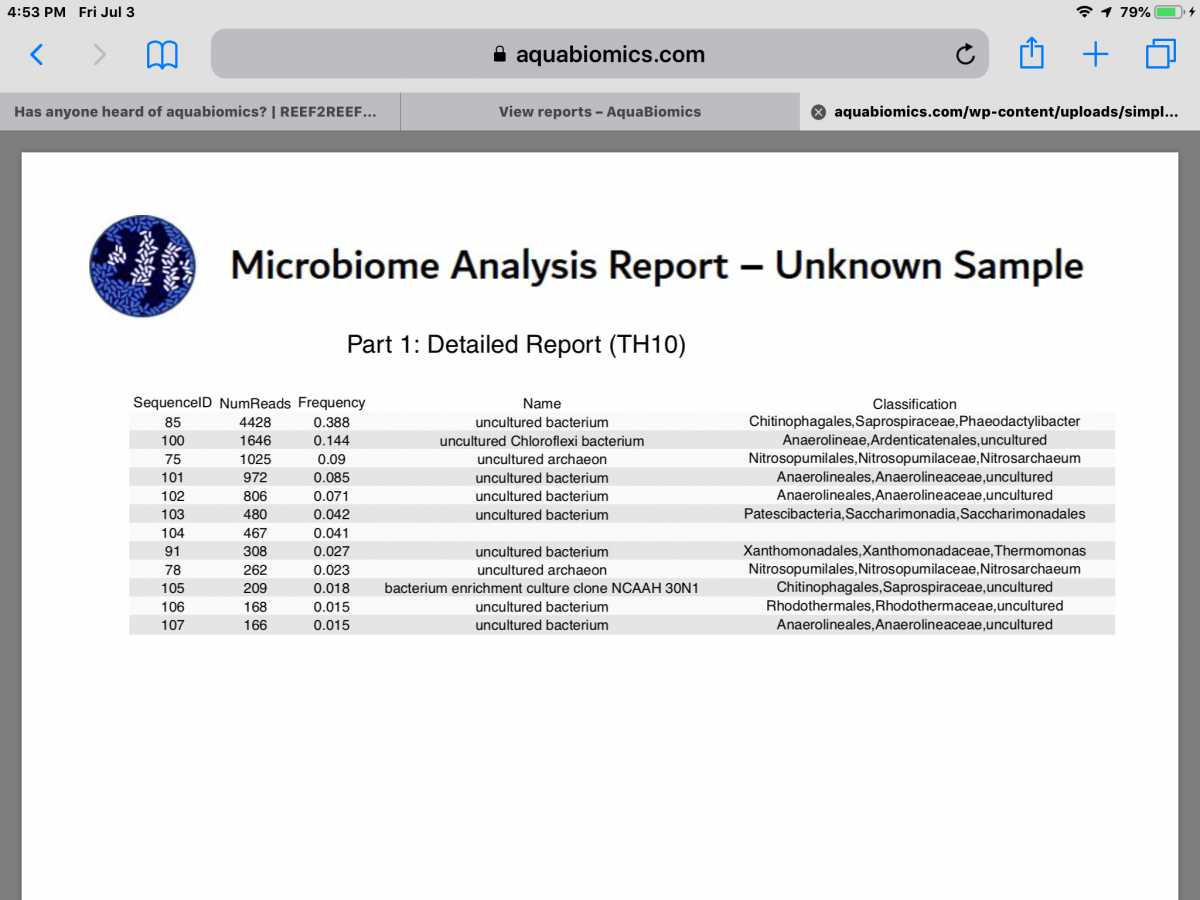The image size is (1200, 900).
Task: Select SequenceID cell 101
Action: tap(173, 477)
